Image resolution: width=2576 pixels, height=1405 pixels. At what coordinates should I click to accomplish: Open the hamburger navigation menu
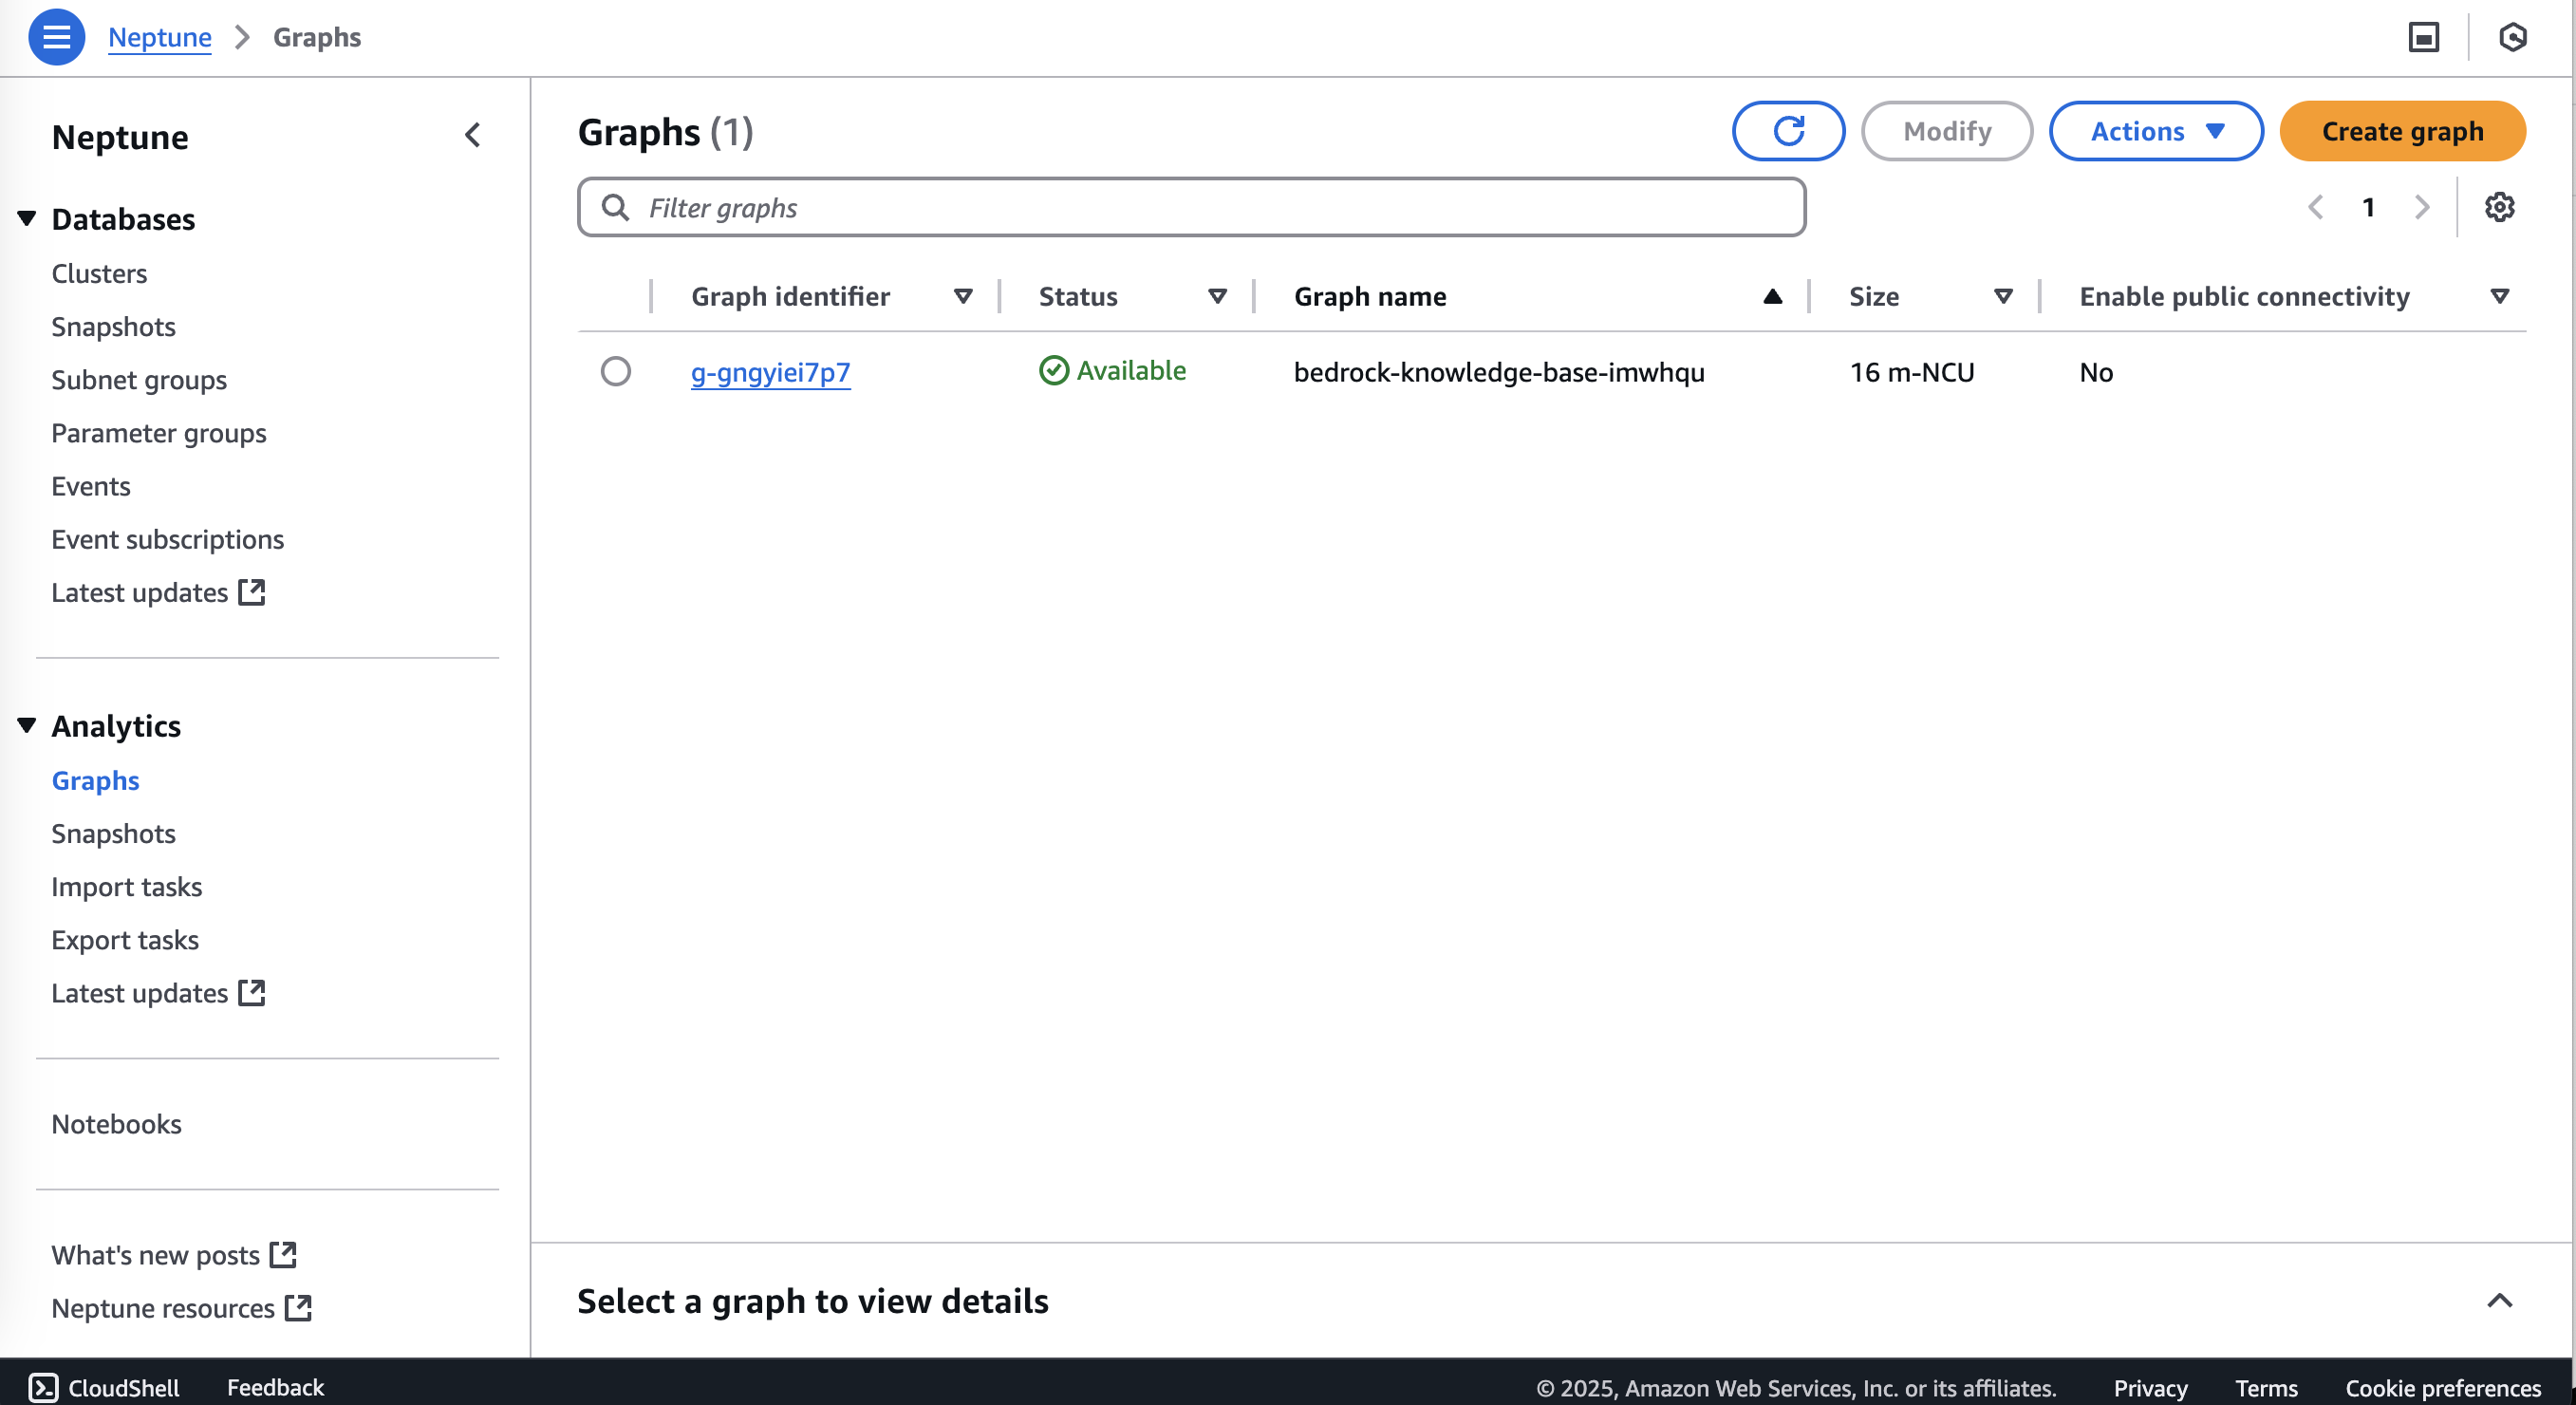[56, 37]
